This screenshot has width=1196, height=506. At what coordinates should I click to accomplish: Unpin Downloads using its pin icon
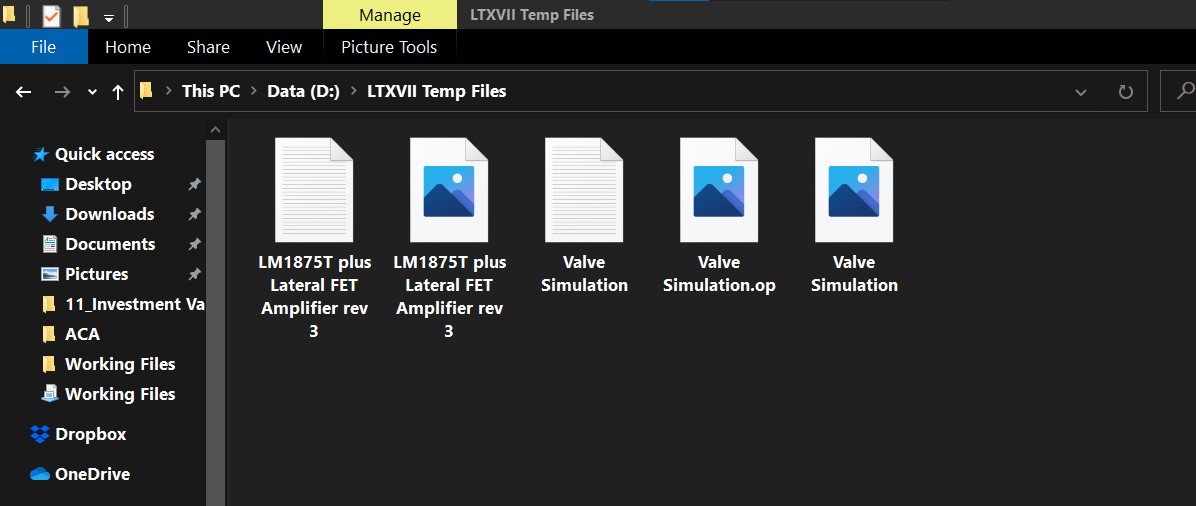pos(195,214)
